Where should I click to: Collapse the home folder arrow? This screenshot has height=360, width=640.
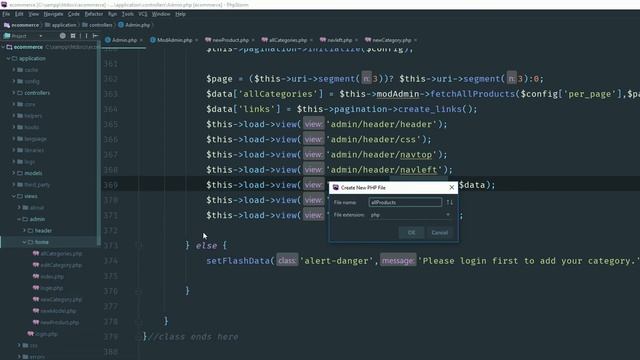tap(24, 242)
